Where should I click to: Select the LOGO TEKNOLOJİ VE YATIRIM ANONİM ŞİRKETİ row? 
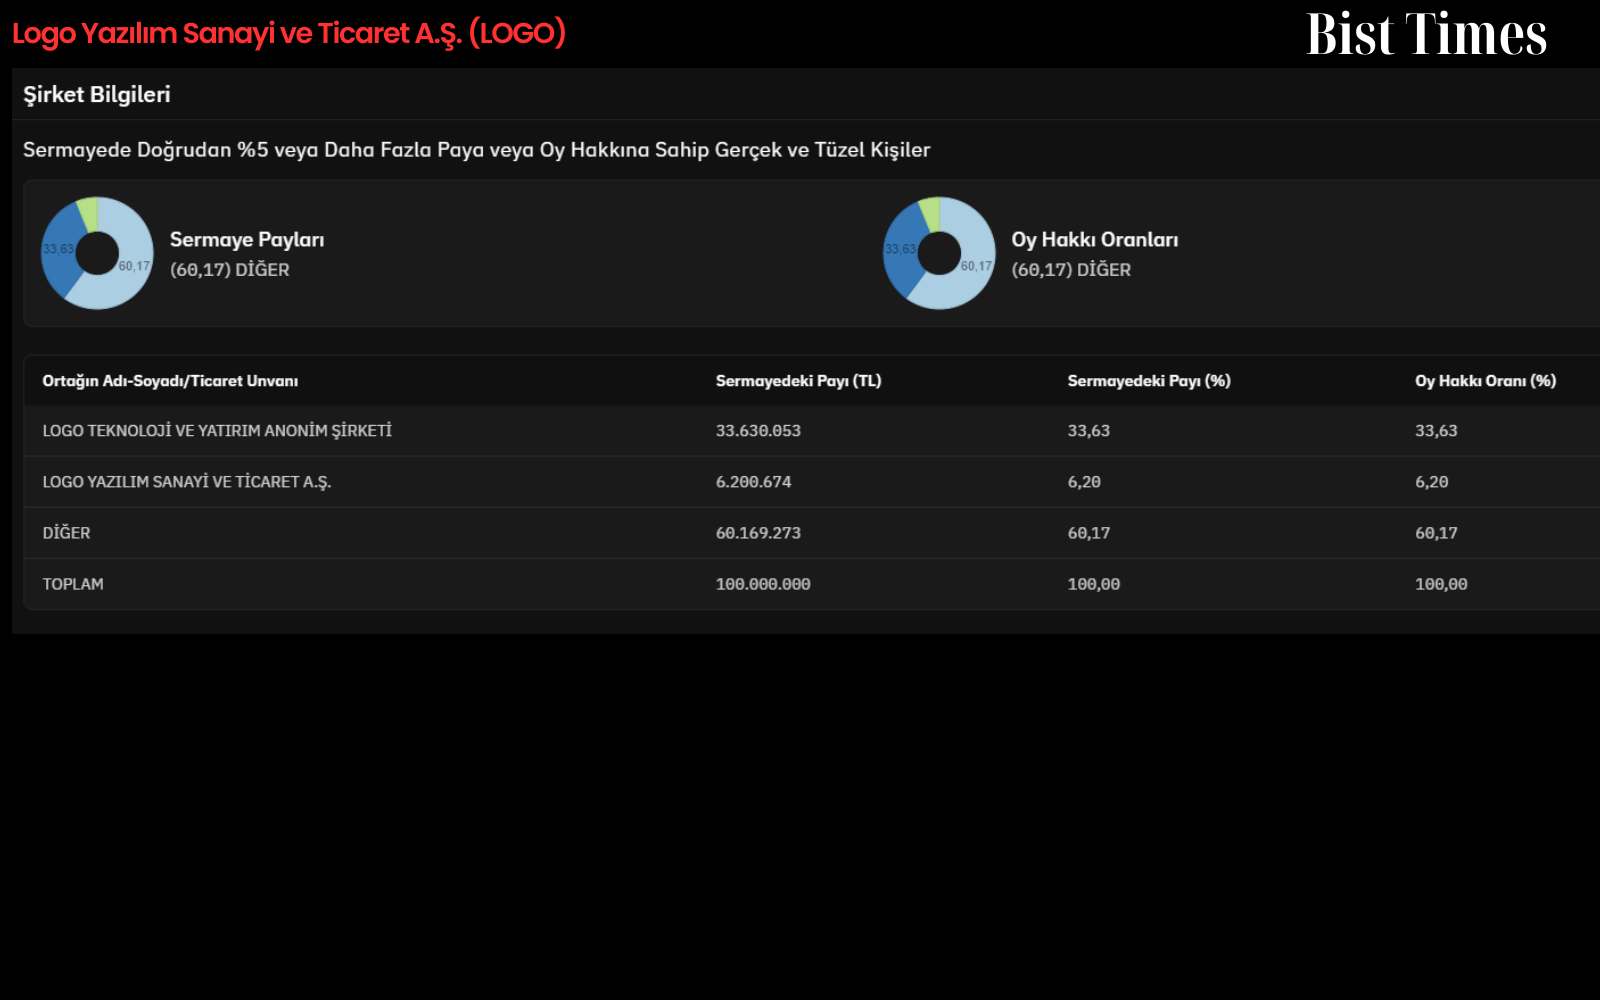(x=812, y=431)
